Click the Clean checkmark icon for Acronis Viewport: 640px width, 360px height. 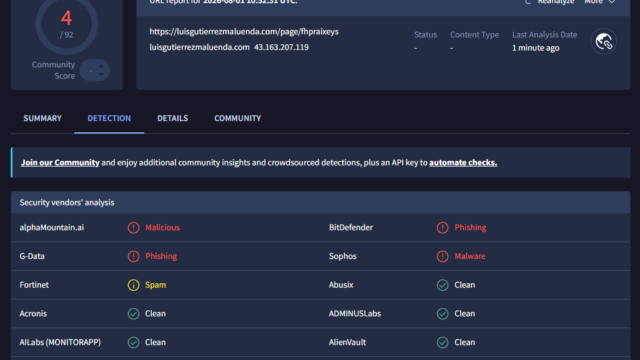coord(133,313)
